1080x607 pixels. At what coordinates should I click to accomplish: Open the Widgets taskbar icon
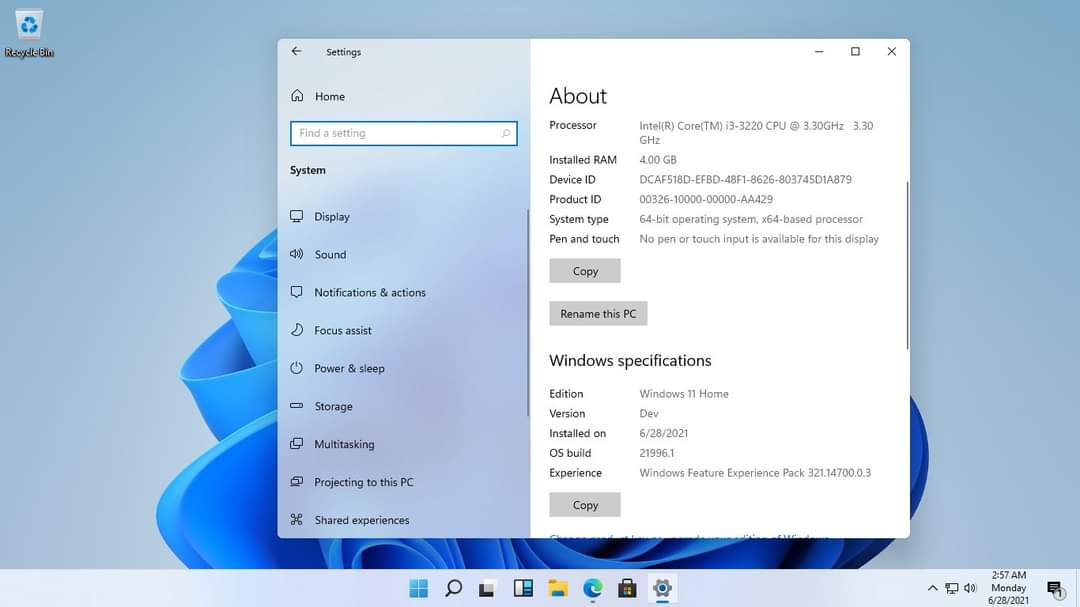[x=523, y=588]
